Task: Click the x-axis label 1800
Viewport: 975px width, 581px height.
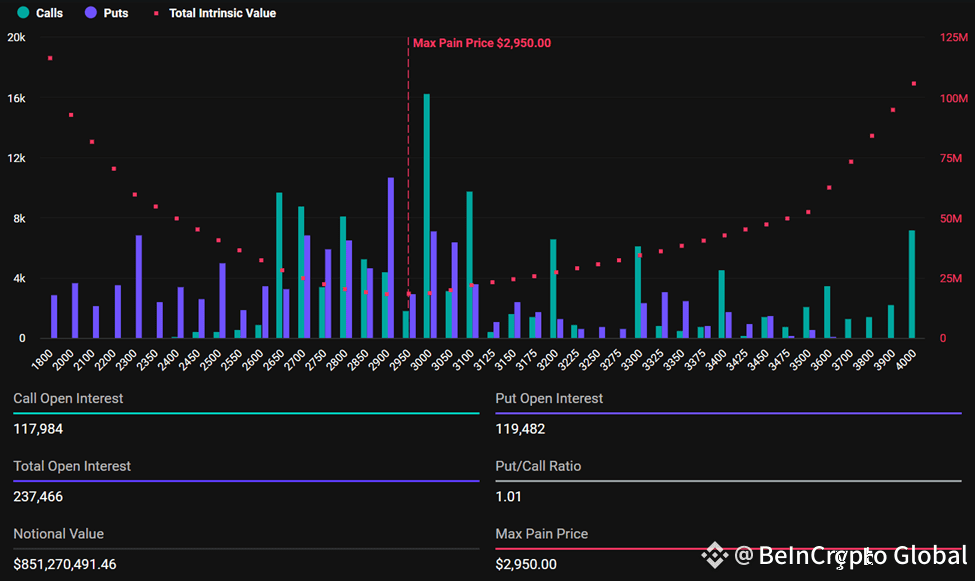Action: [x=43, y=360]
